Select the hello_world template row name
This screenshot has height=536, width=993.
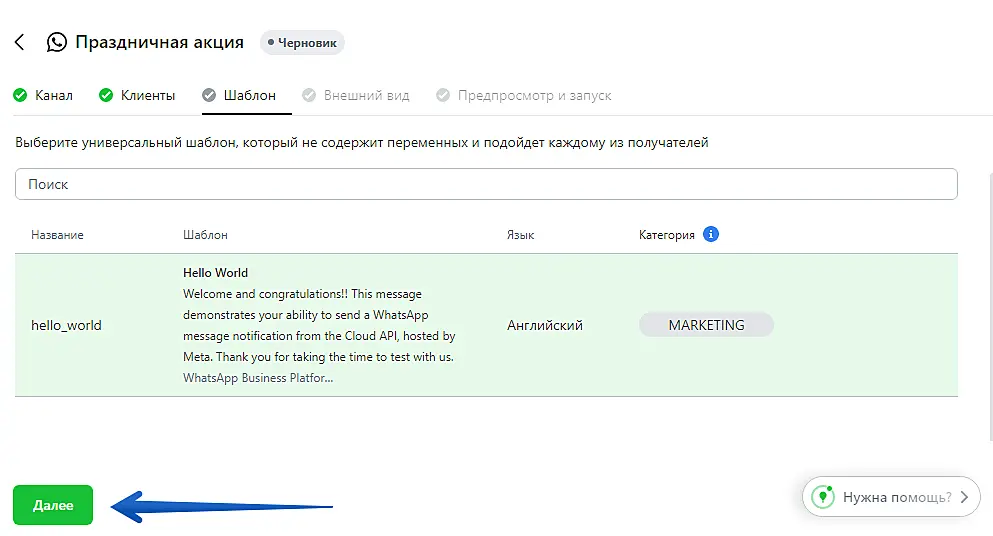[x=66, y=325]
